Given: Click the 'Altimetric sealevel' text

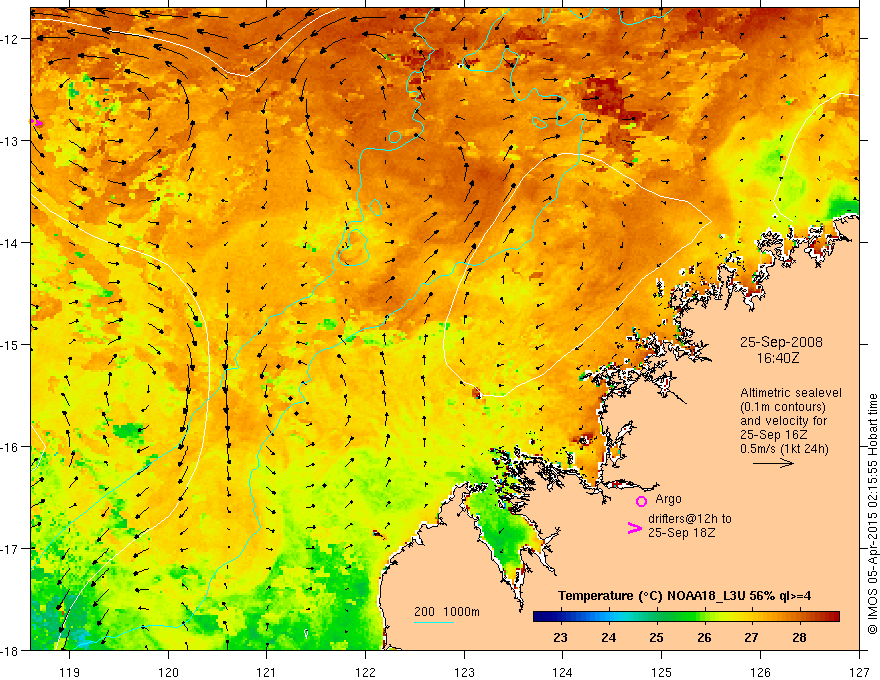Looking at the screenshot, I should point(791,393).
